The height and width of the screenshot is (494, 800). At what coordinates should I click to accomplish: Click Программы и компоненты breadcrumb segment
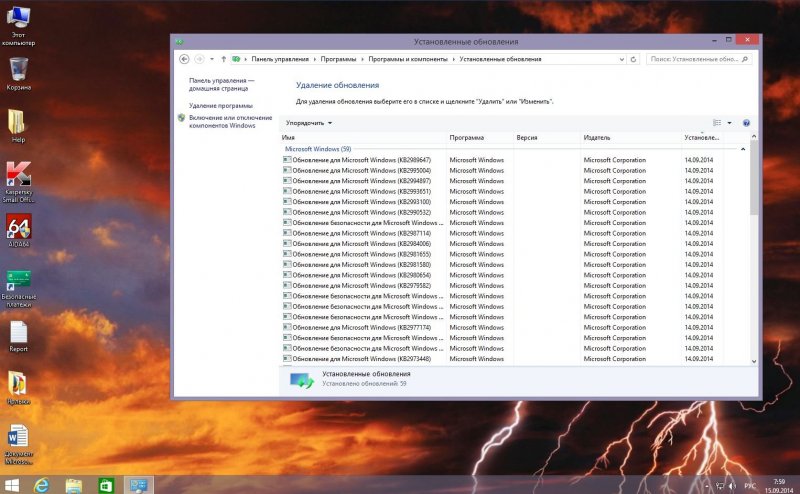[x=408, y=59]
